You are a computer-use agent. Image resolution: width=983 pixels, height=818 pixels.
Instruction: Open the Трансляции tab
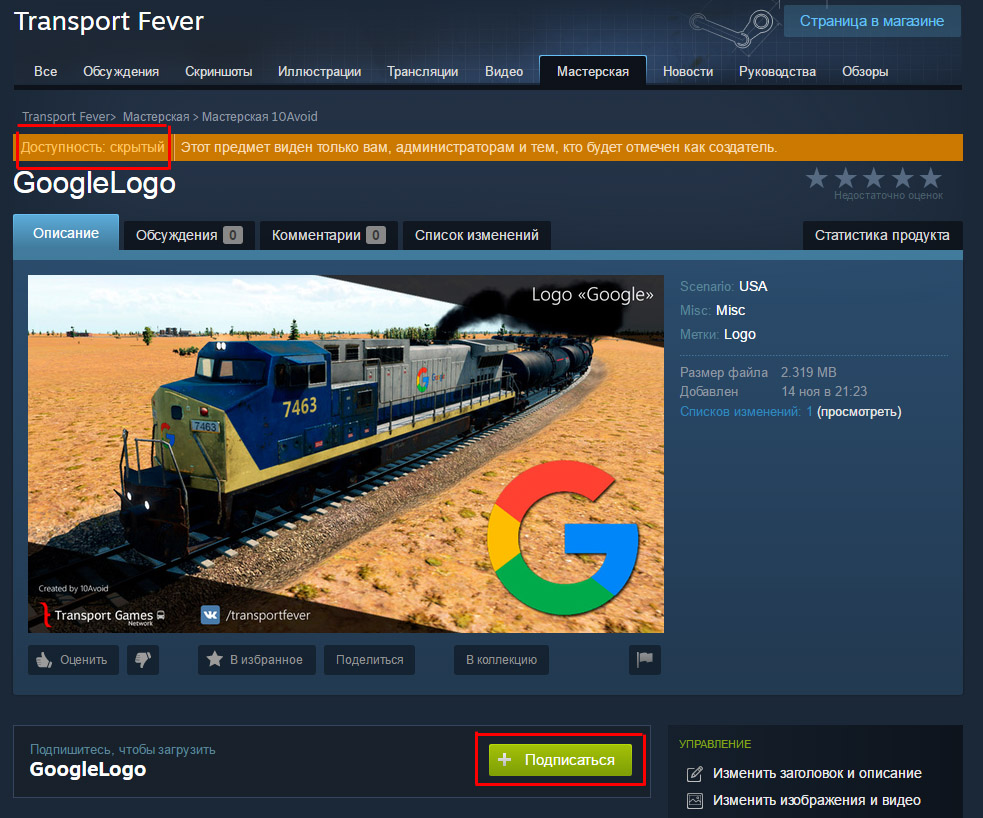pyautogui.click(x=423, y=71)
